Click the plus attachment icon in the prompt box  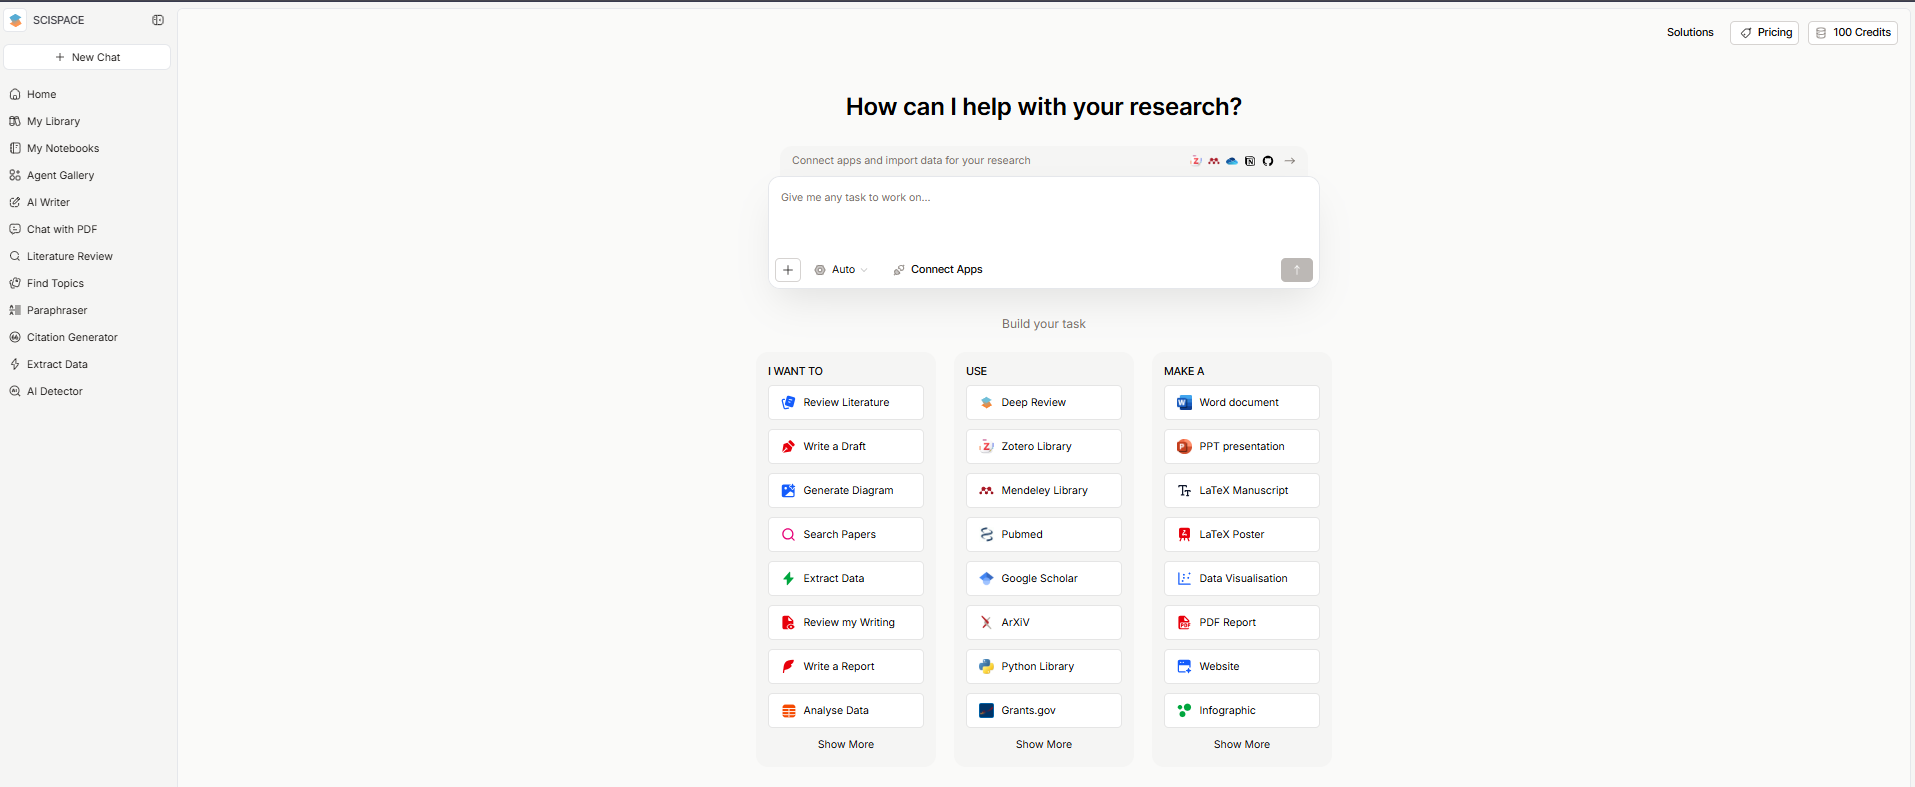point(788,270)
